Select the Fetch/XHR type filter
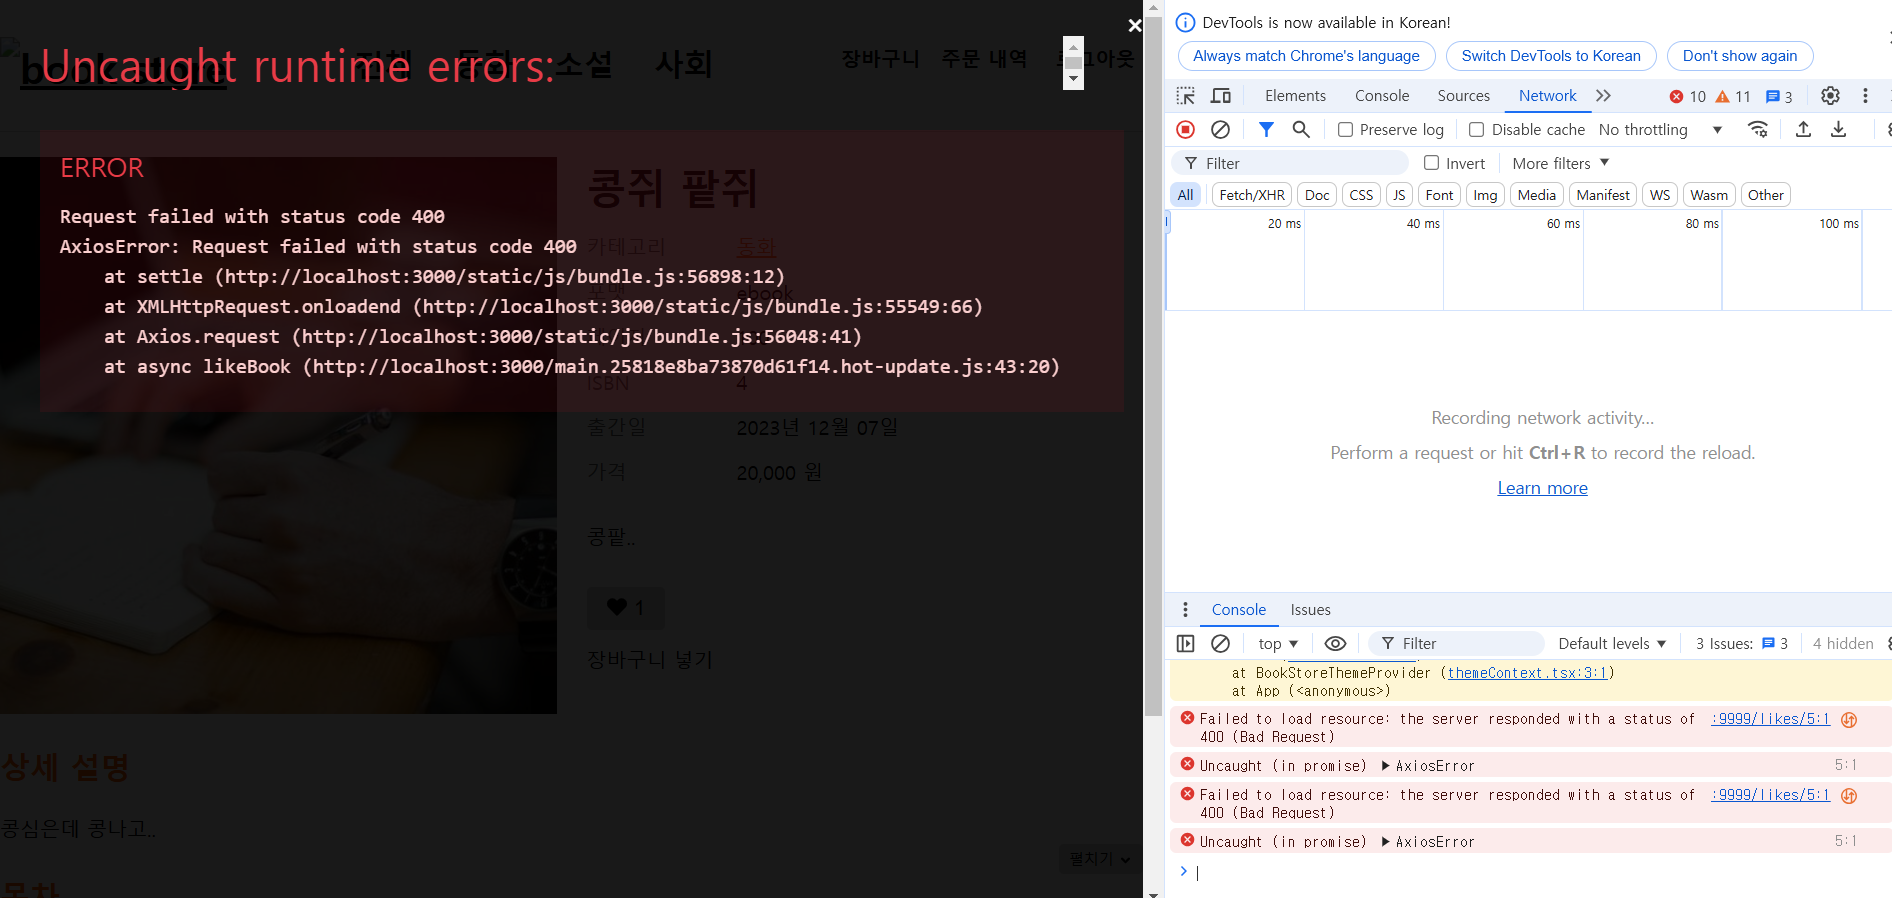The height and width of the screenshot is (898, 1892). [x=1252, y=195]
